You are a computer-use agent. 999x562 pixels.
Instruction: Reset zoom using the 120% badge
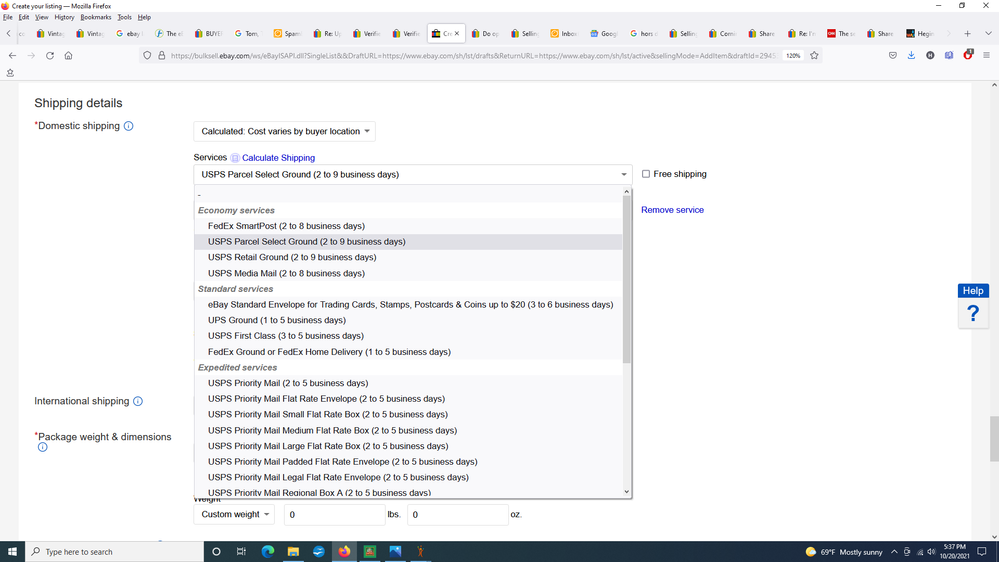pyautogui.click(x=793, y=55)
